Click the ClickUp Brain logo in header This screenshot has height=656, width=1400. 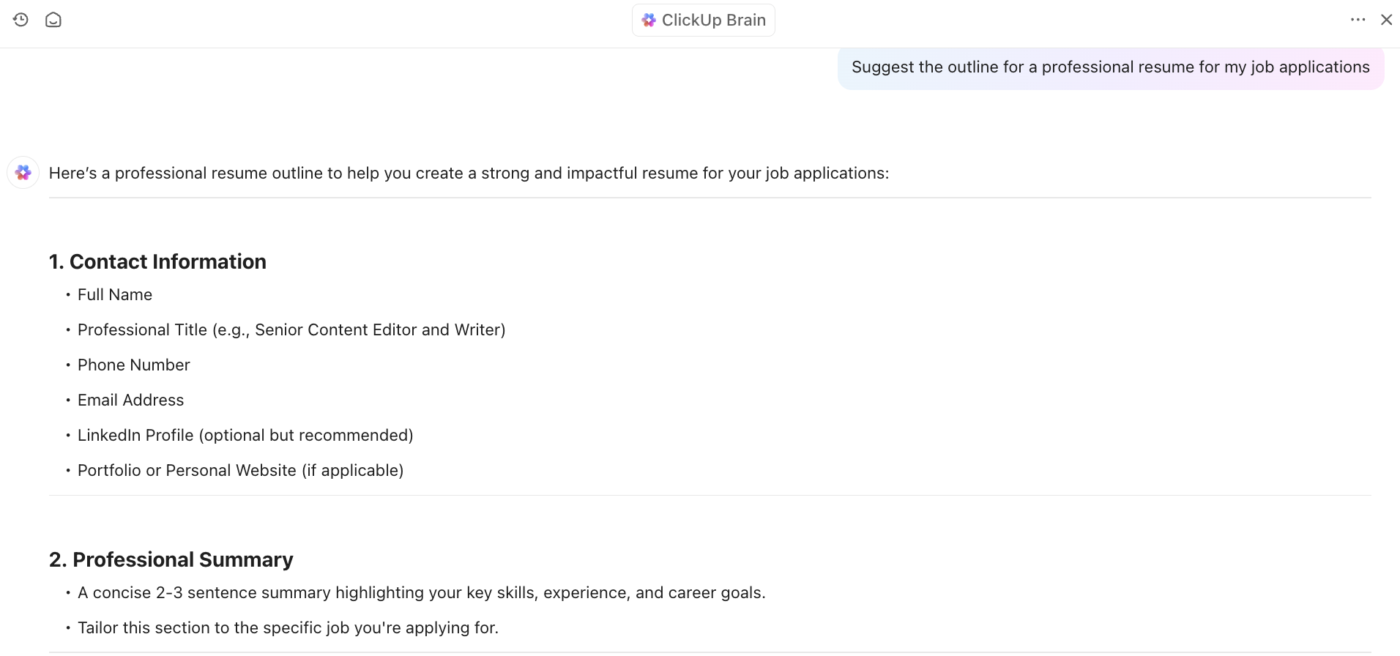pos(649,20)
